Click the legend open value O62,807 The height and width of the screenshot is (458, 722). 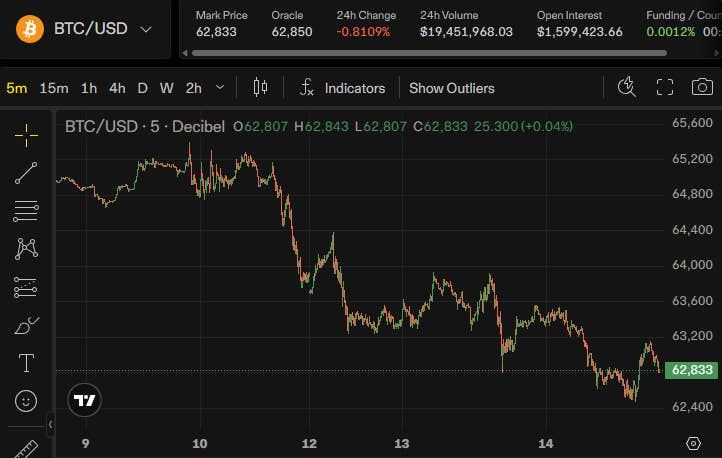pyautogui.click(x=261, y=126)
